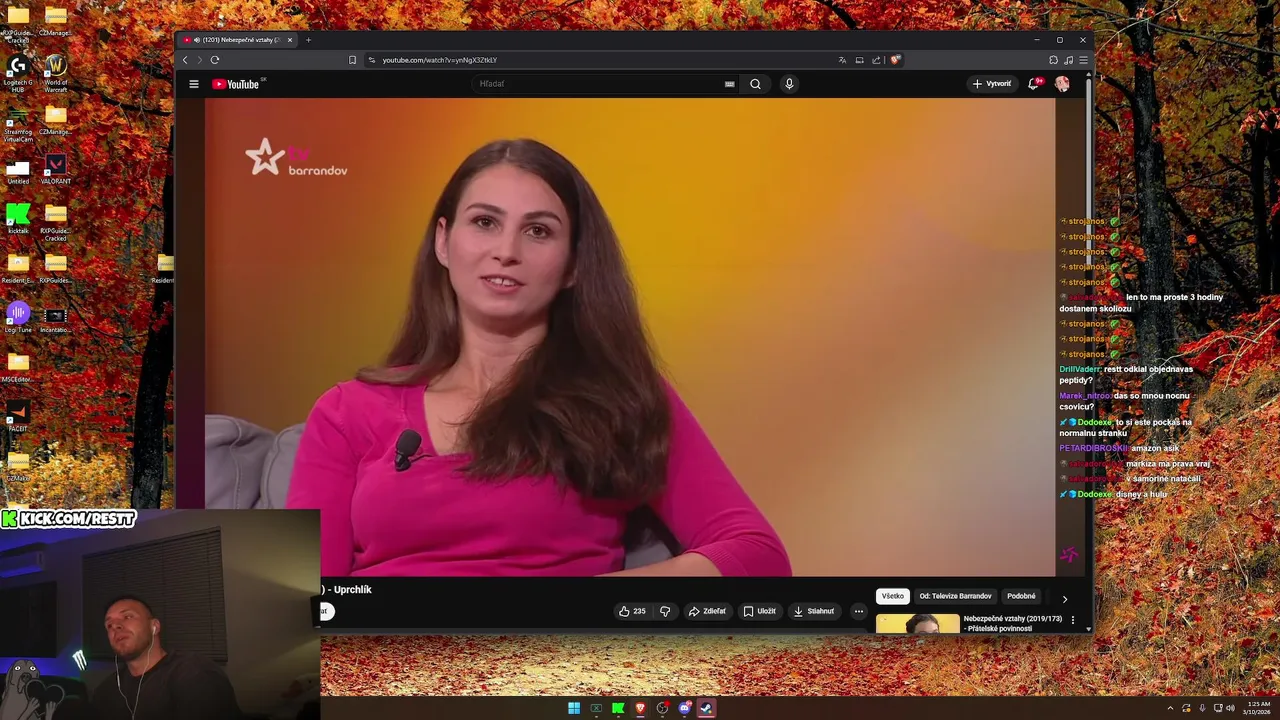
Task: Show hidden tray icons chevron
Action: pos(1169,708)
